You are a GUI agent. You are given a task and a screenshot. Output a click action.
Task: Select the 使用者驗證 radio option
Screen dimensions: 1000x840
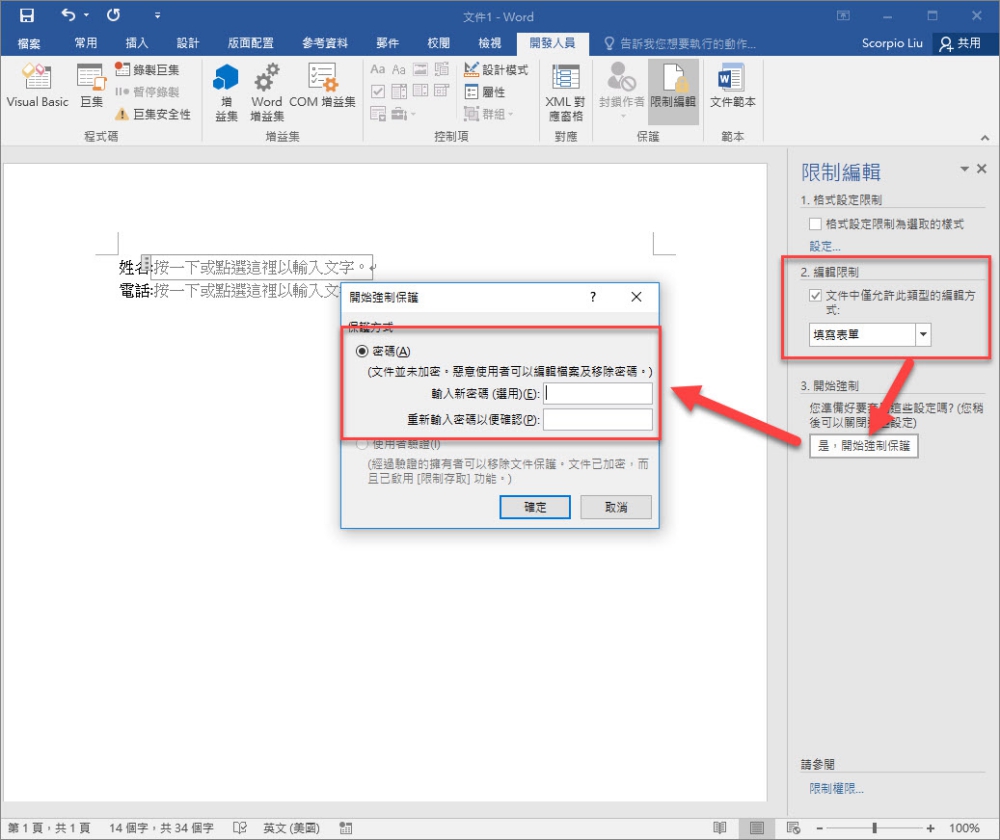(x=362, y=443)
